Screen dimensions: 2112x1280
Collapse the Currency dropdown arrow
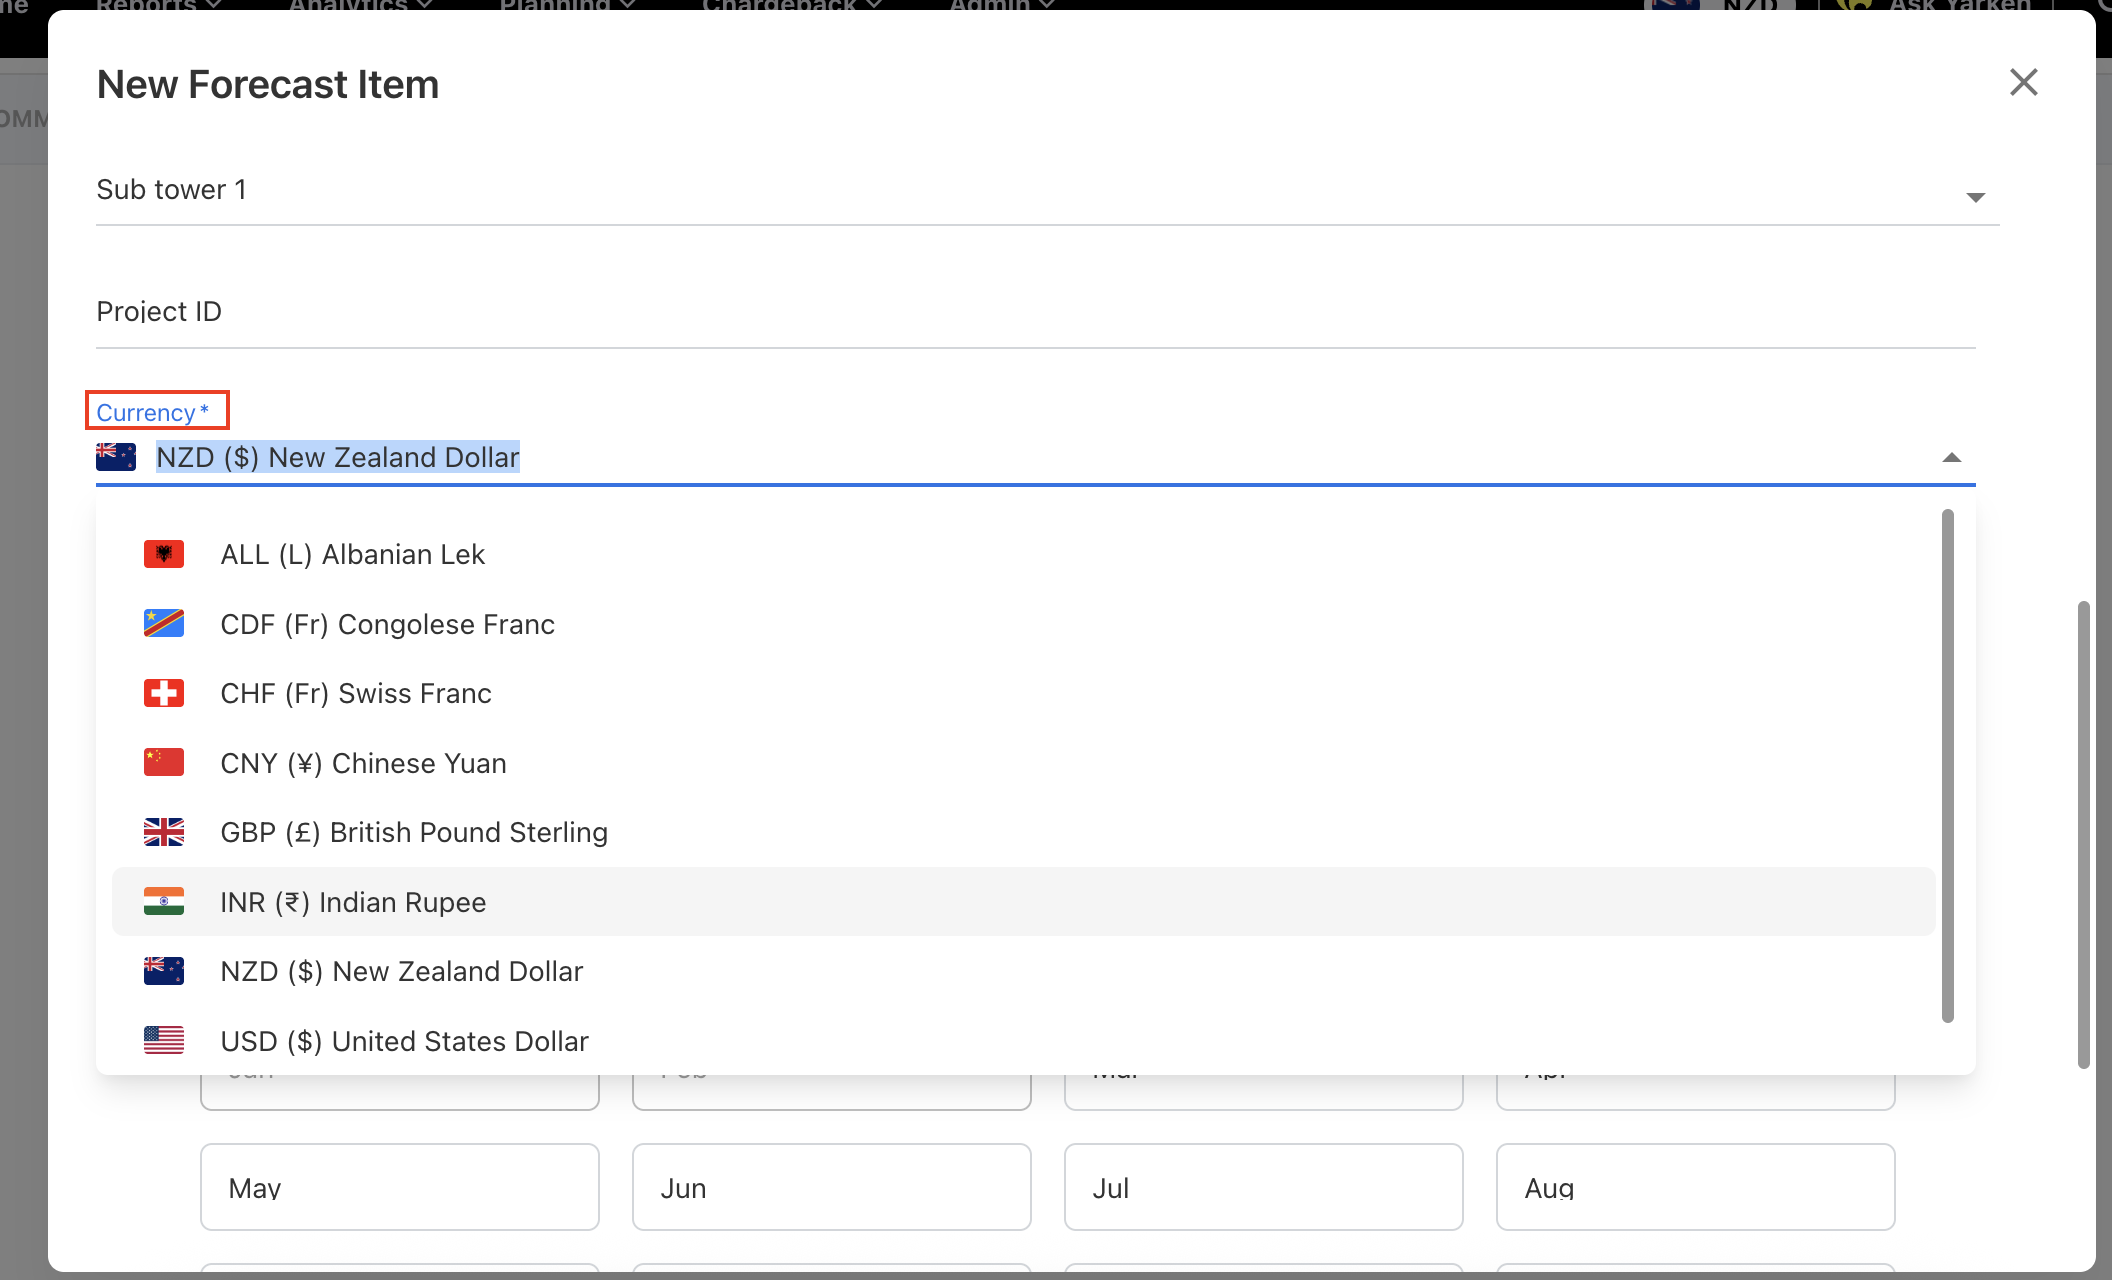tap(1951, 458)
